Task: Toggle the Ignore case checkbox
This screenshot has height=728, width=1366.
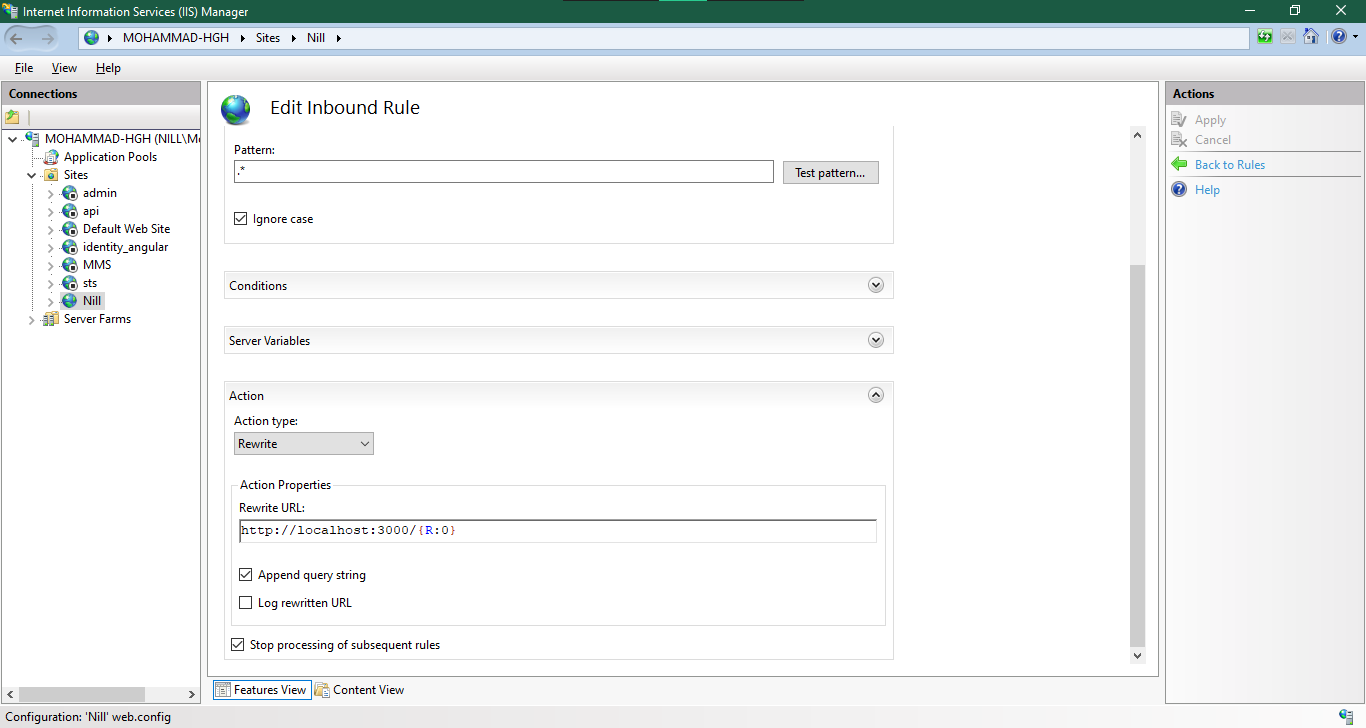Action: (x=241, y=219)
